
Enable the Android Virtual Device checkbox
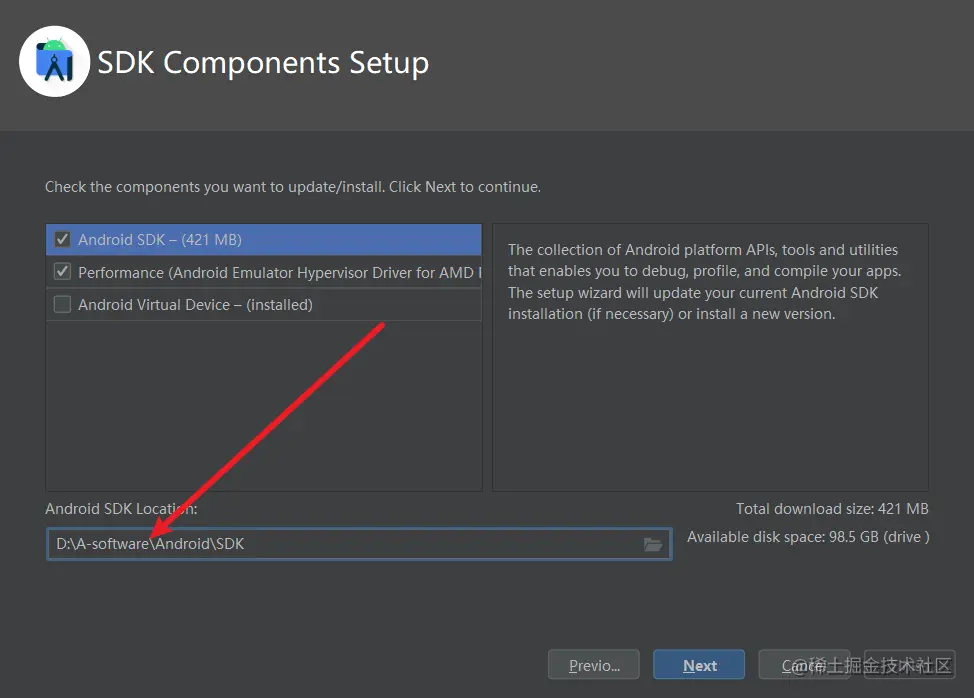coord(62,304)
